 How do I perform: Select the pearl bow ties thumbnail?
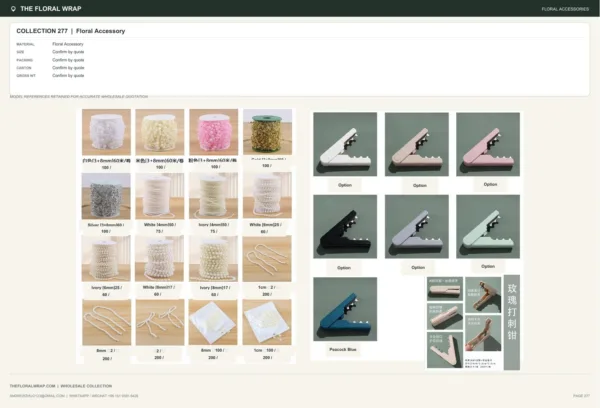coord(160,322)
